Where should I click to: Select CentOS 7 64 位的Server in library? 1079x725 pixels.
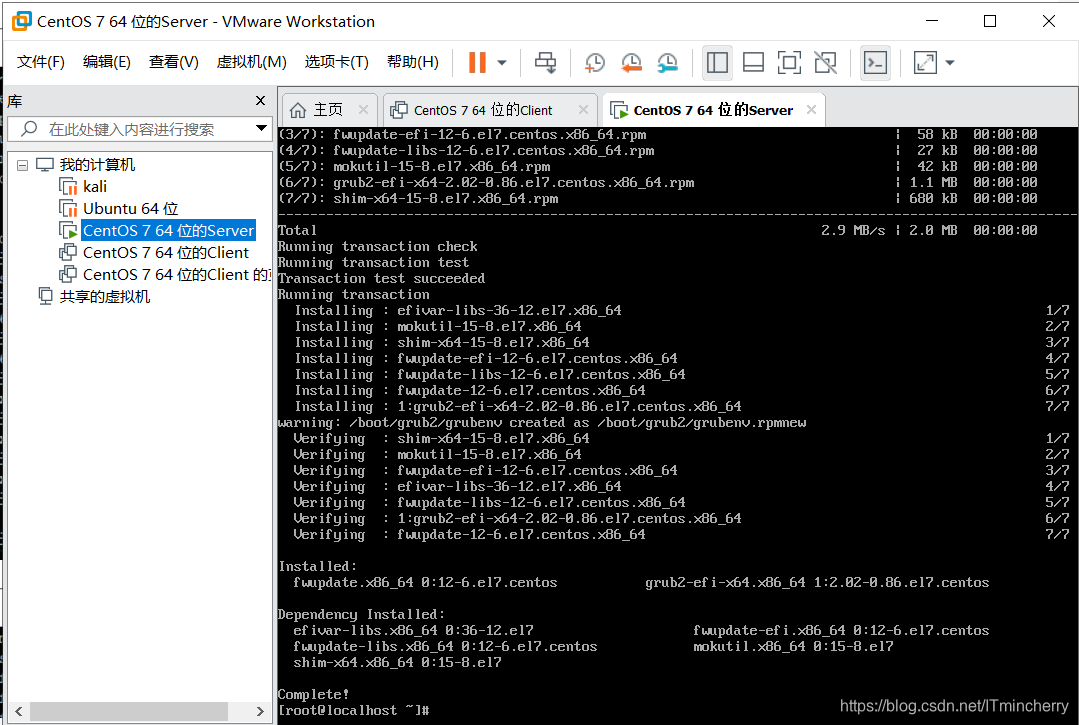tap(169, 230)
